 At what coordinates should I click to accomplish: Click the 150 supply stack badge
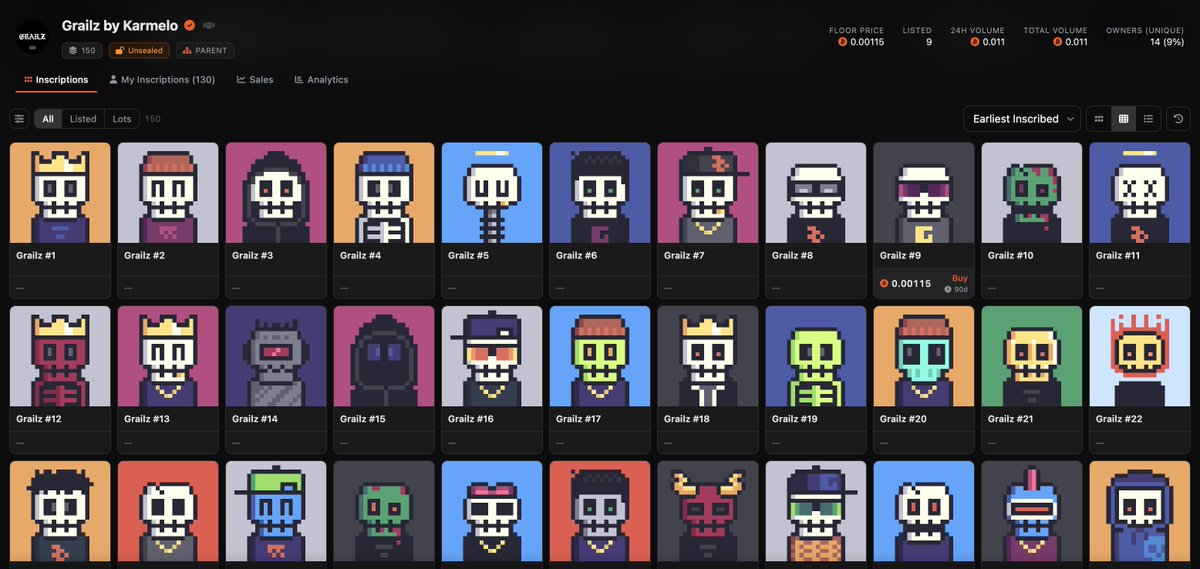pyautogui.click(x=82, y=50)
